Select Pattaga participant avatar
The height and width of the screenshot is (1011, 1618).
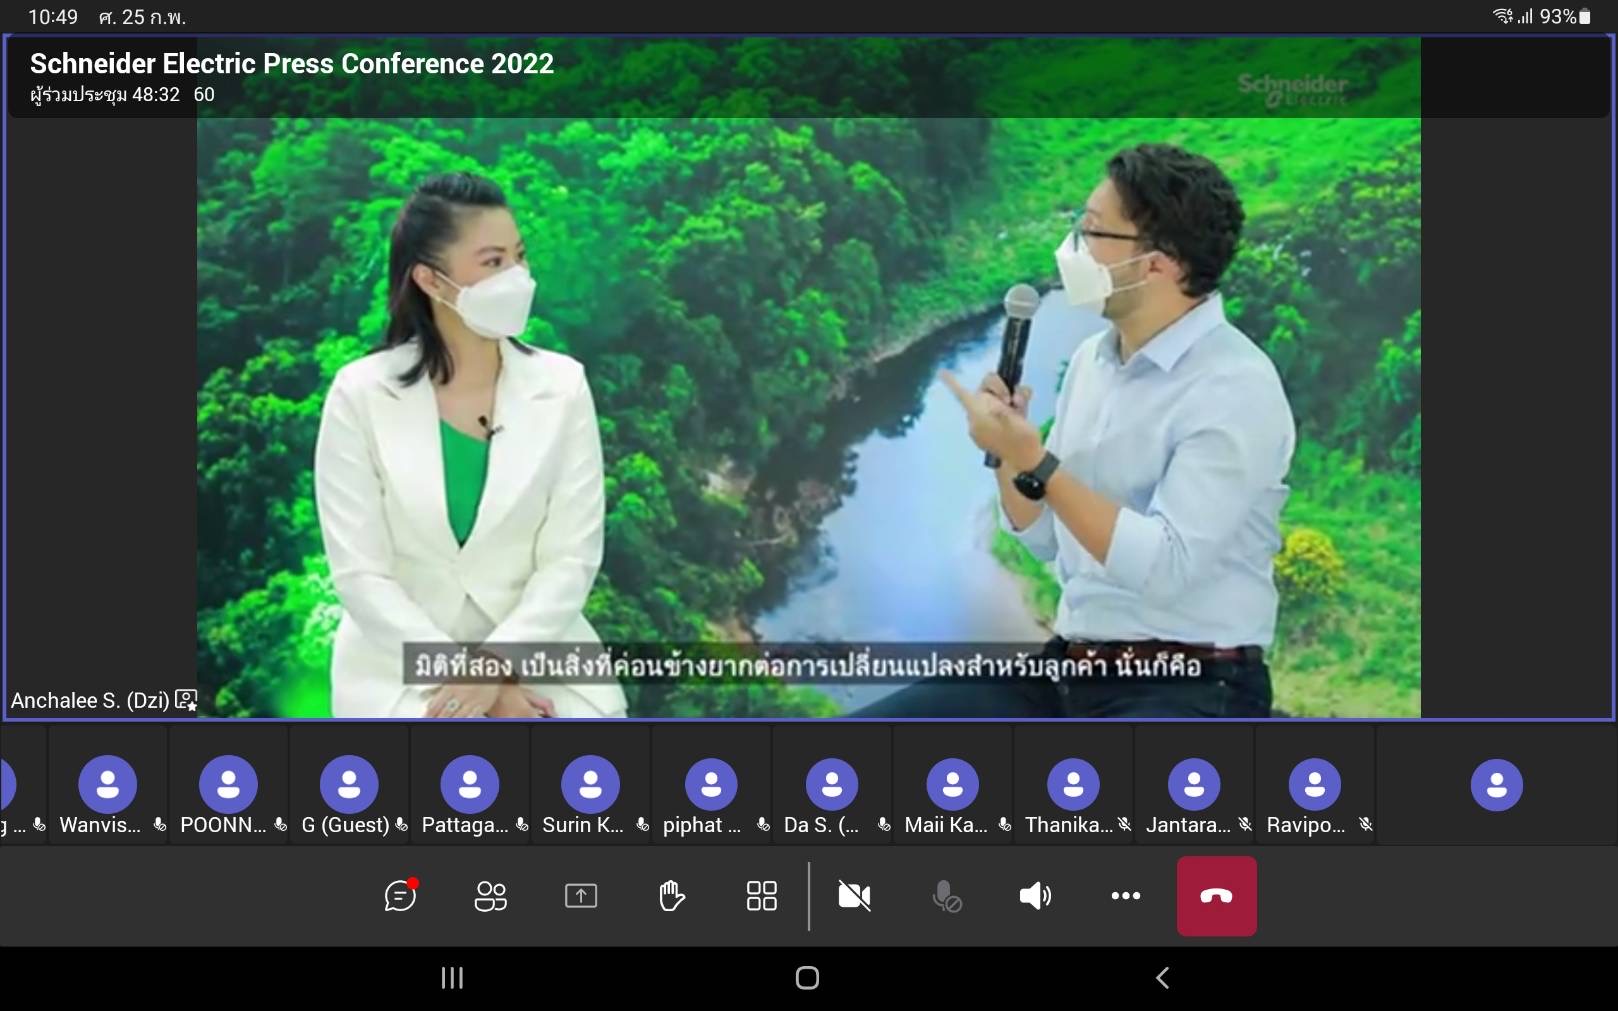tap(470, 784)
